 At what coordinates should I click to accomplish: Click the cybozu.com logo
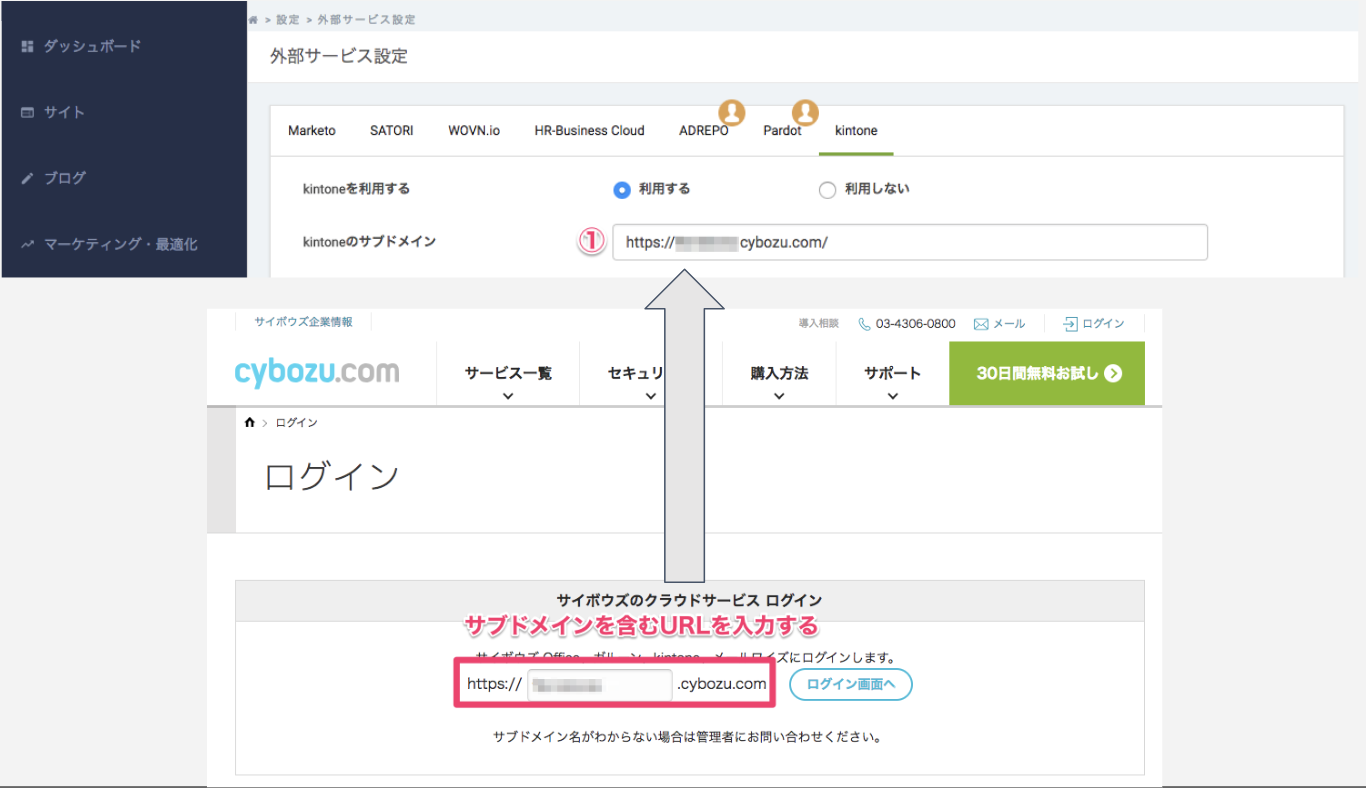[x=317, y=373]
